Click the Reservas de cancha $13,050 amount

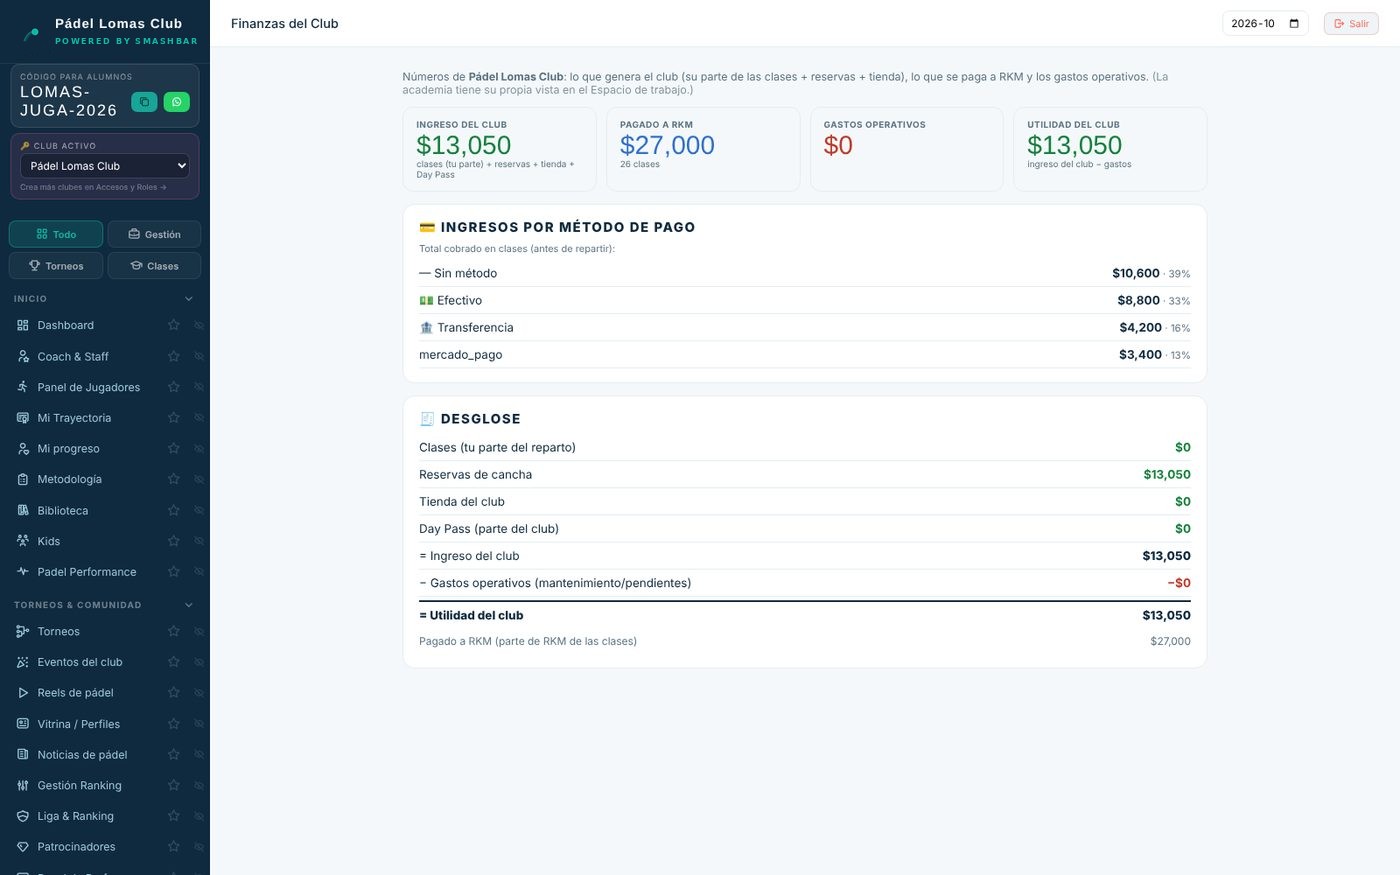1167,475
